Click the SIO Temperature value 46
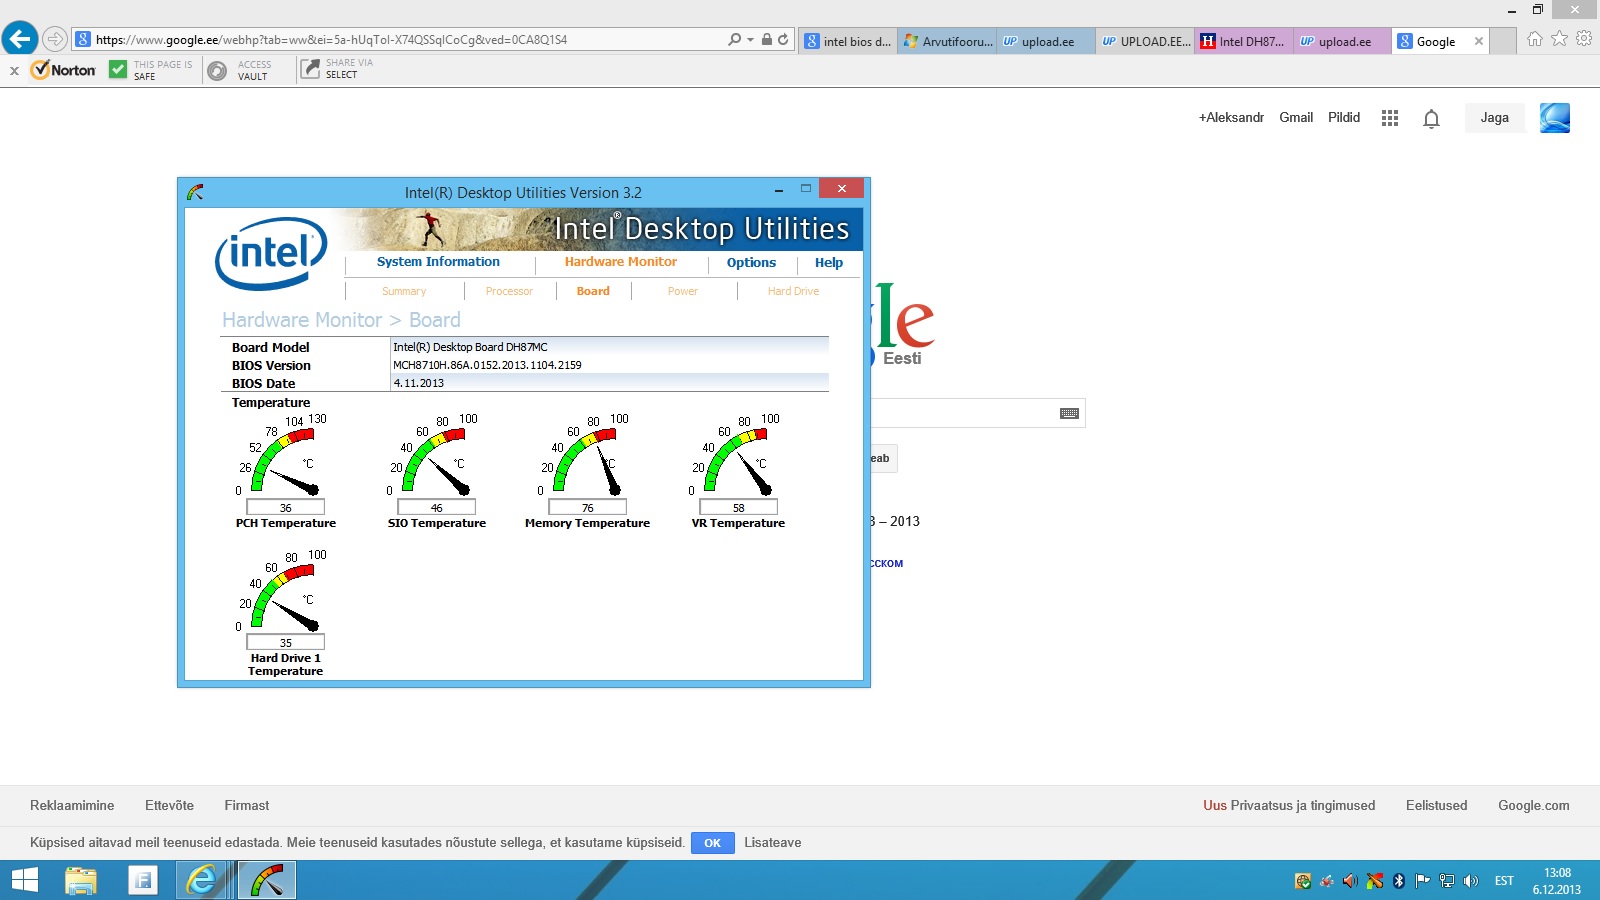This screenshot has width=1600, height=900. pyautogui.click(x=436, y=508)
